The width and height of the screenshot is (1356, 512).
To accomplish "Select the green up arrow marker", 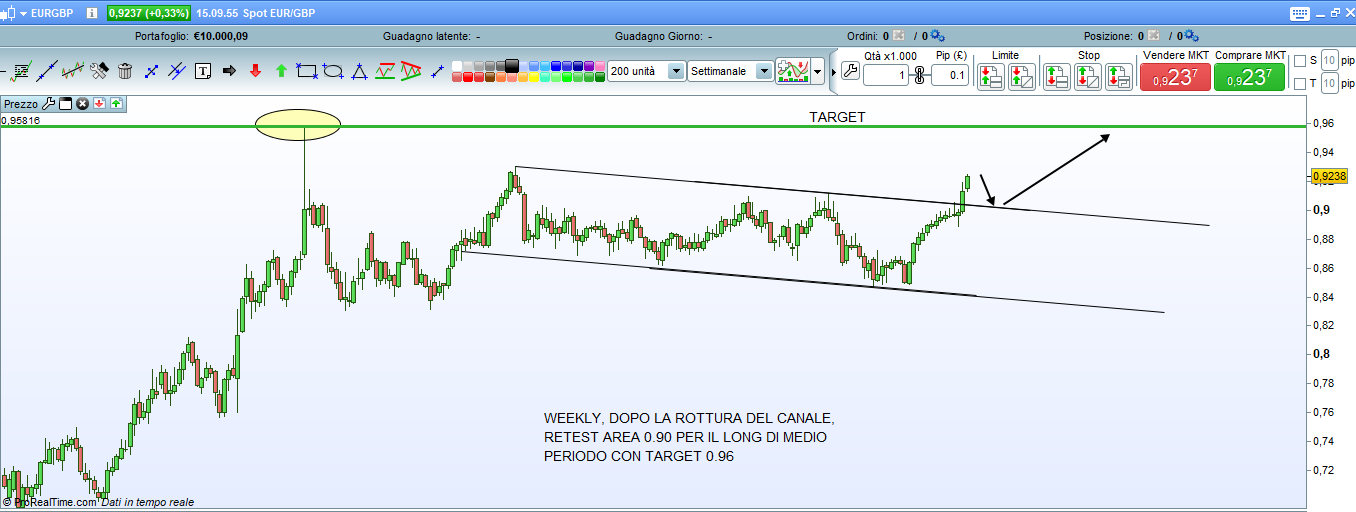I will (x=281, y=71).
